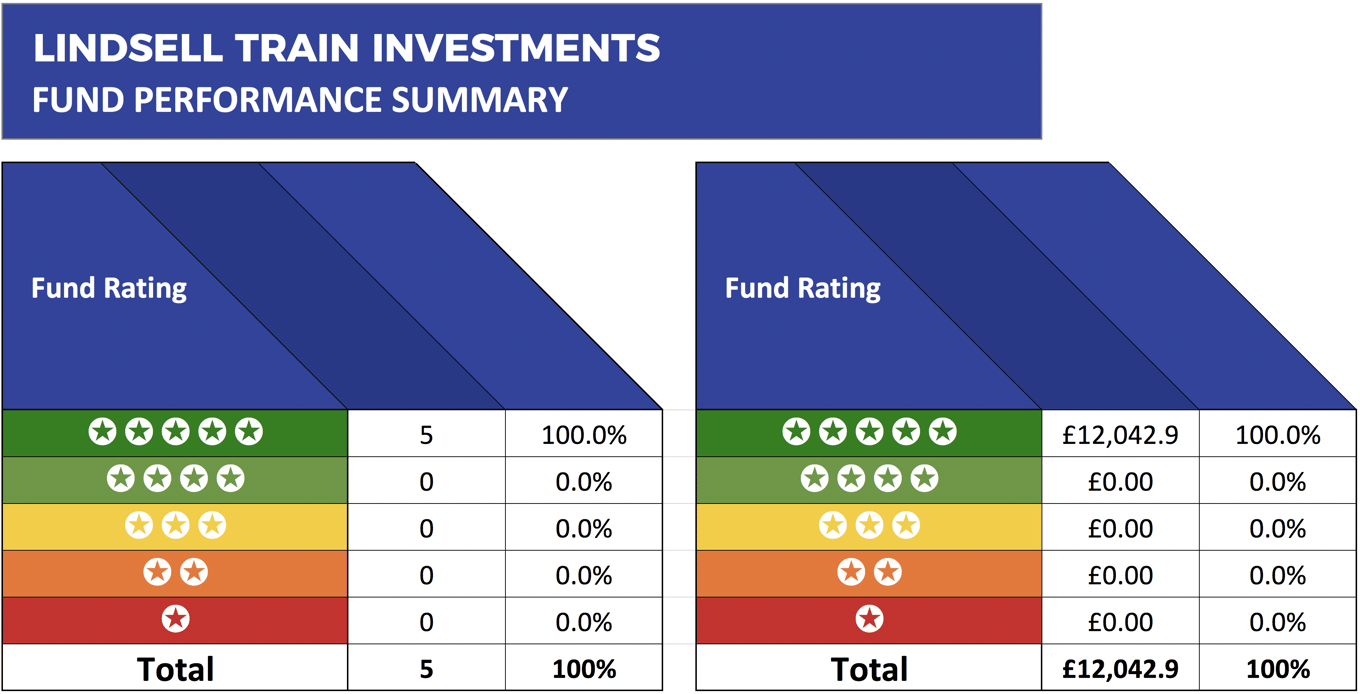Click the £12,042.9 value in five-star row
The height and width of the screenshot is (694, 1360).
click(1120, 435)
